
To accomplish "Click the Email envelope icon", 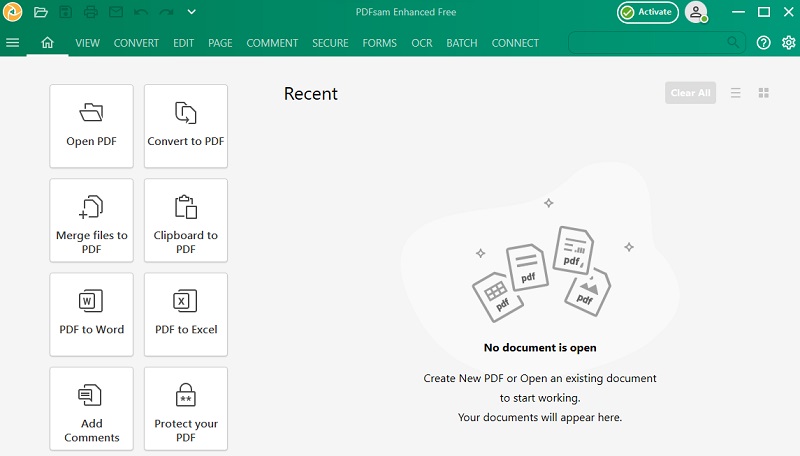I will point(116,12).
